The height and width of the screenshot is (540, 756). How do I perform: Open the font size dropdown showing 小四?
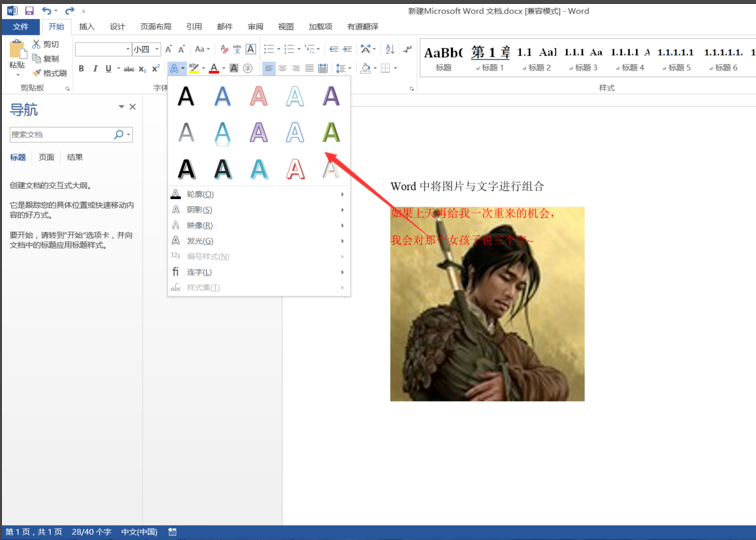pyautogui.click(x=145, y=49)
